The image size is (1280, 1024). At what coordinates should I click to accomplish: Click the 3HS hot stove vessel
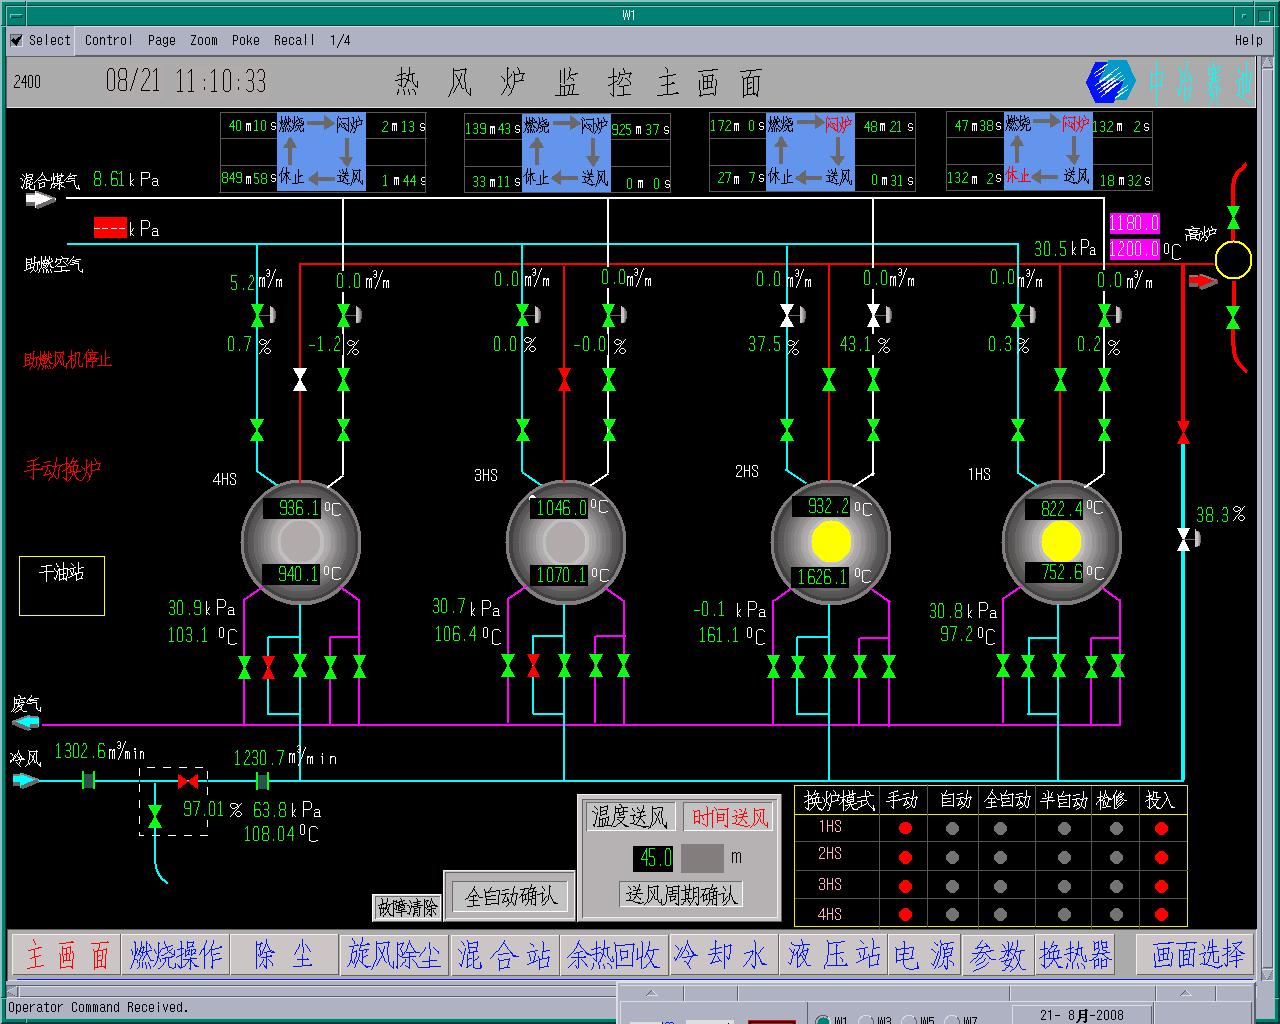pos(565,541)
